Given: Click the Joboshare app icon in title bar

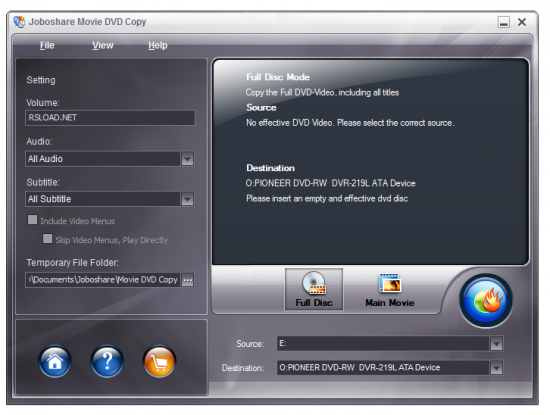Looking at the screenshot, I should [x=19, y=22].
